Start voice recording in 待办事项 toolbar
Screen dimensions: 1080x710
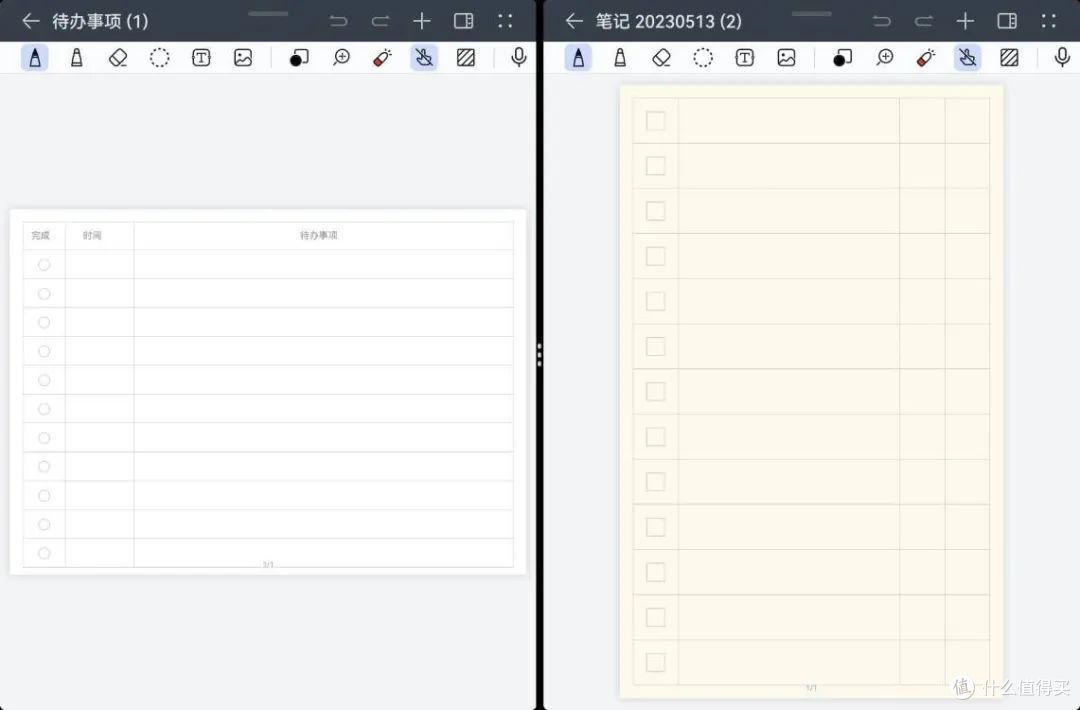tap(519, 58)
